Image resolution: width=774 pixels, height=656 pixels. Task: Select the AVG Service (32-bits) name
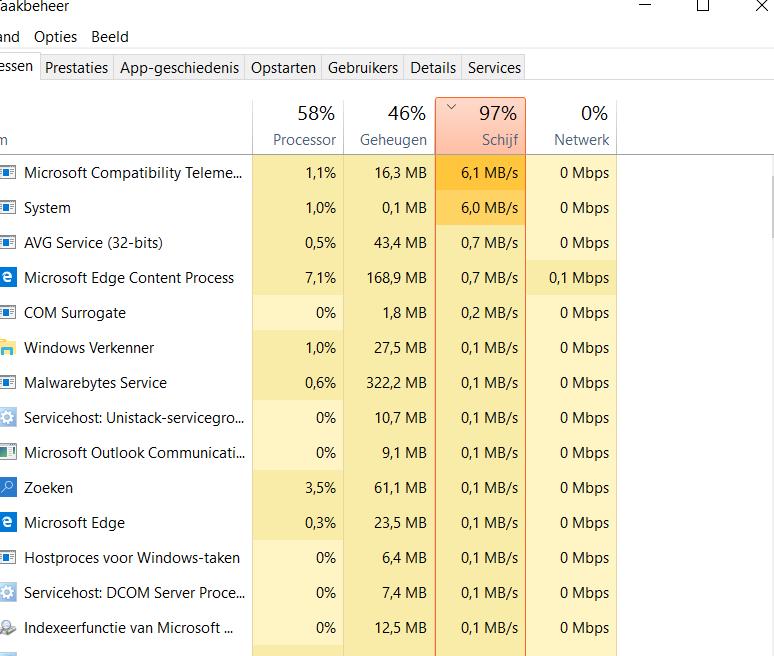[93, 243]
